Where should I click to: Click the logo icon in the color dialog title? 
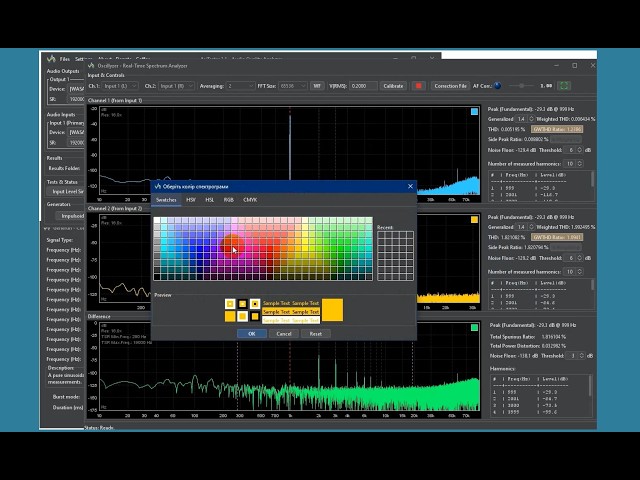[x=158, y=187]
